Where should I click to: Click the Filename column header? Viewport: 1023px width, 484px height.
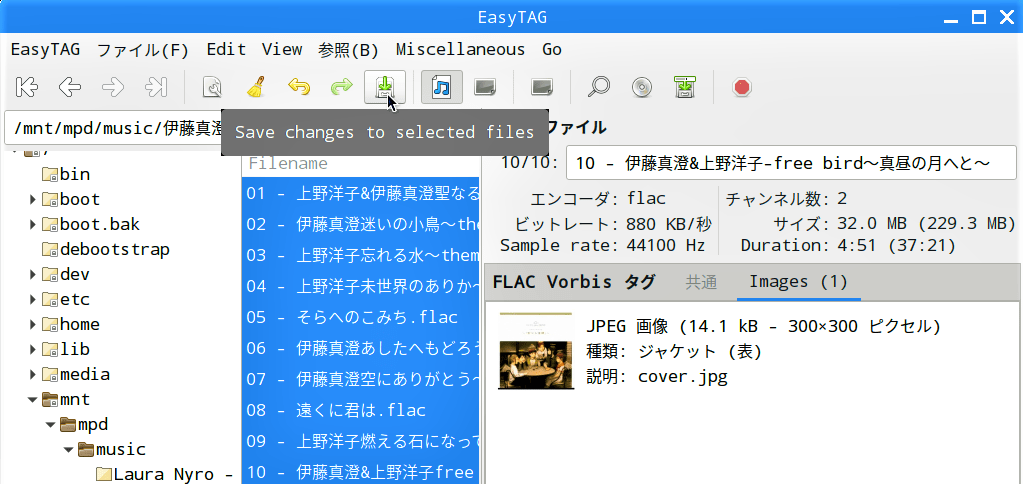click(x=361, y=164)
